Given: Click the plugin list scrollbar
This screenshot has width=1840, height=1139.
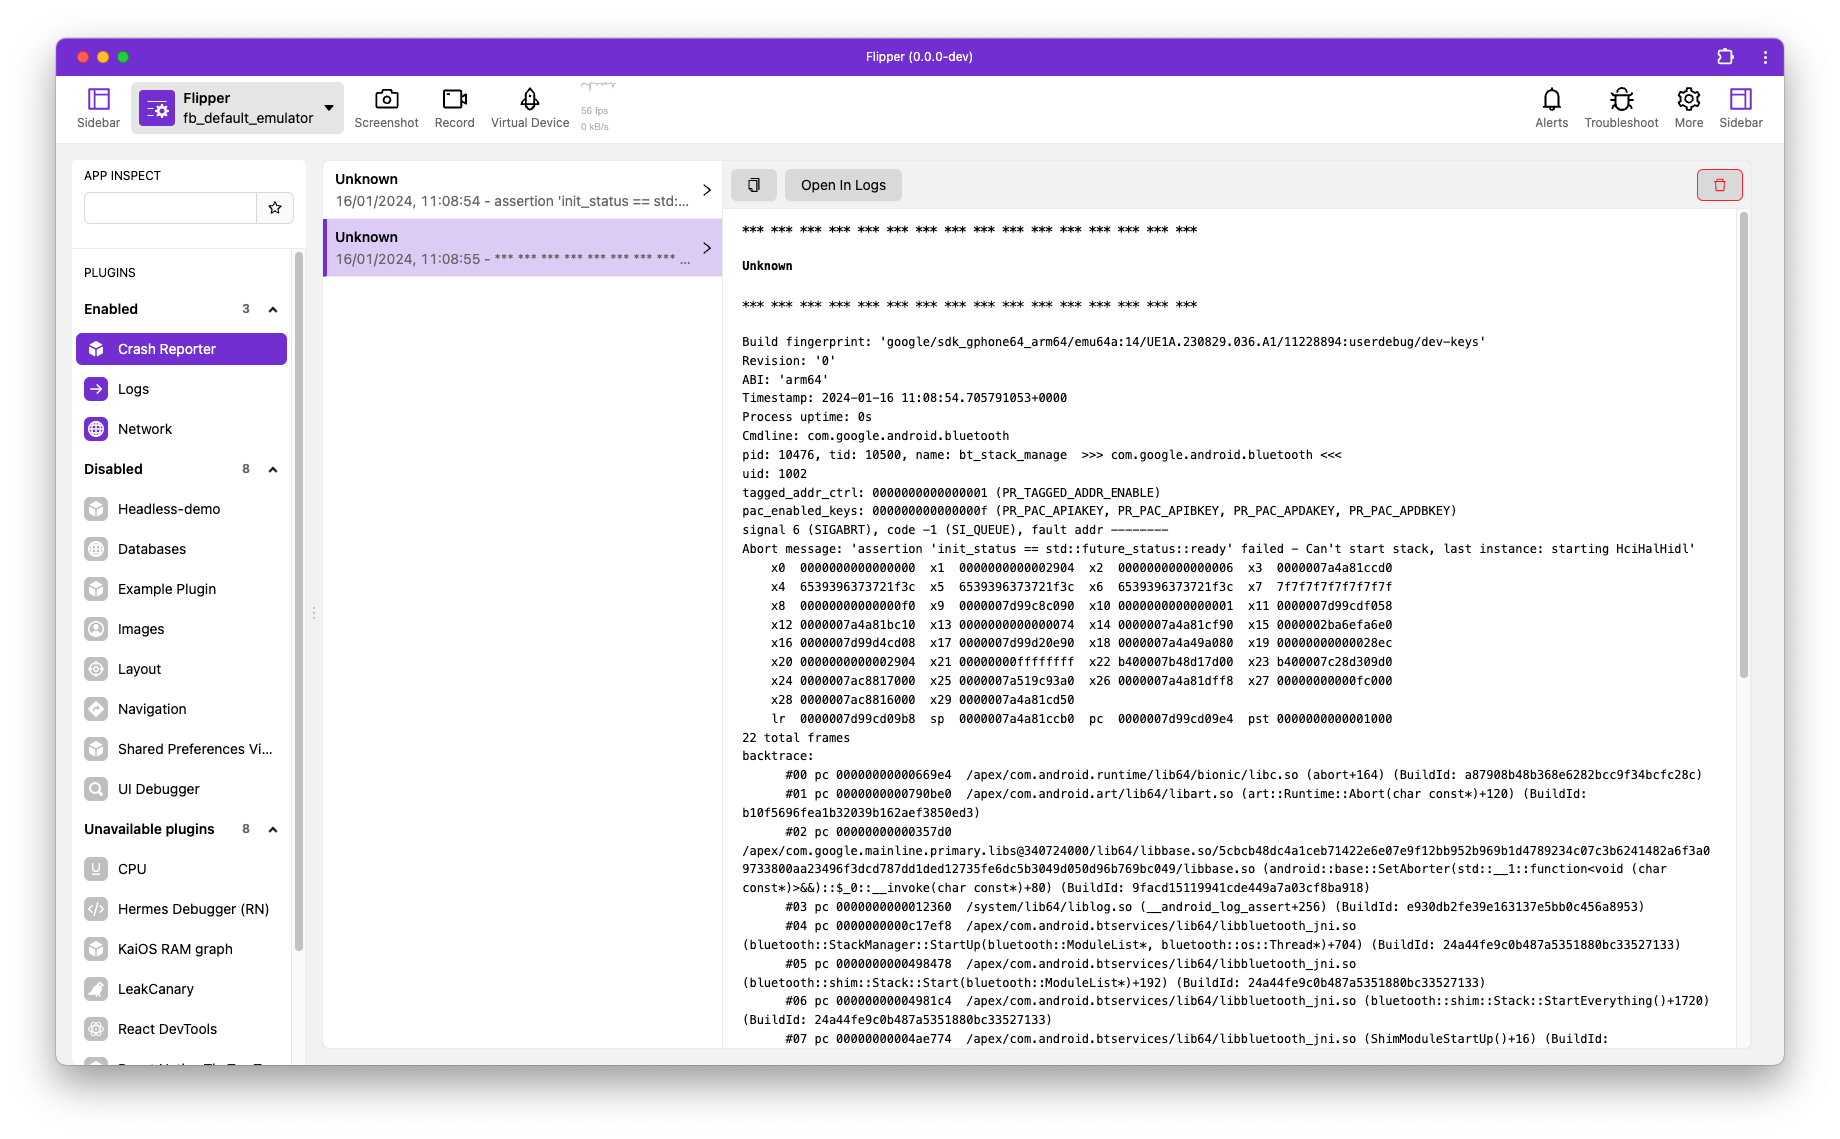Looking at the screenshot, I should click(298, 601).
